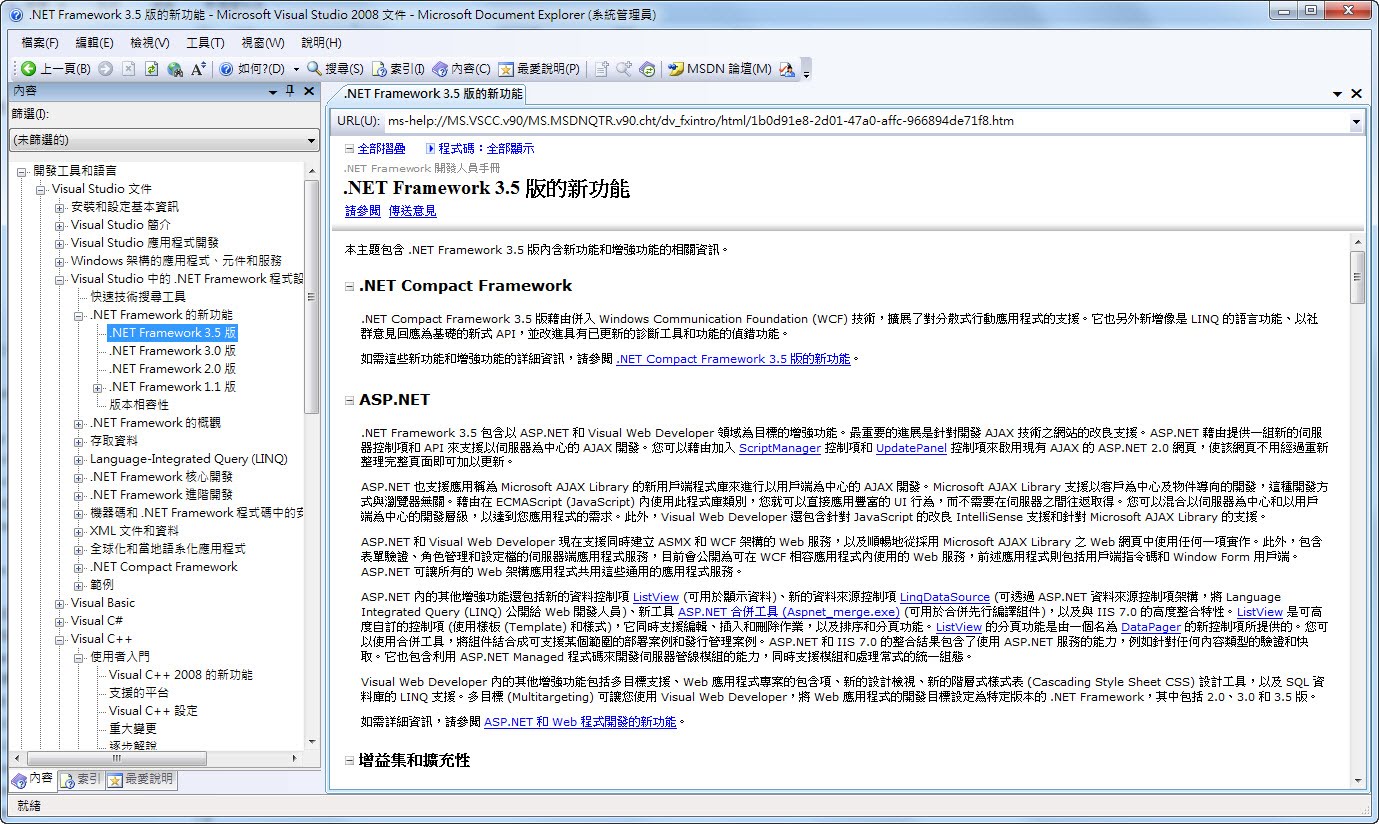This screenshot has height=824, width=1379.
Task: Open the 編輯(E) menu
Action: [95, 43]
